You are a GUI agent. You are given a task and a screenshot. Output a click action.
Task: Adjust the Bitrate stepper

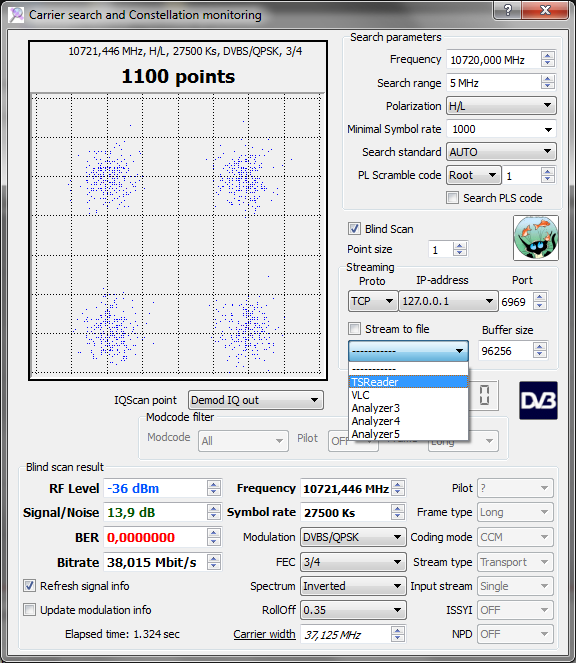pos(214,562)
